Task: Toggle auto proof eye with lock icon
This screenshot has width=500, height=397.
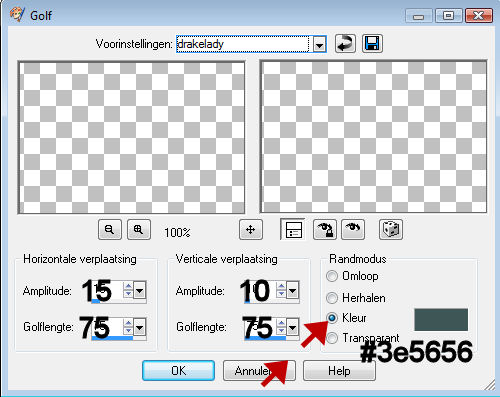Action: (325, 229)
